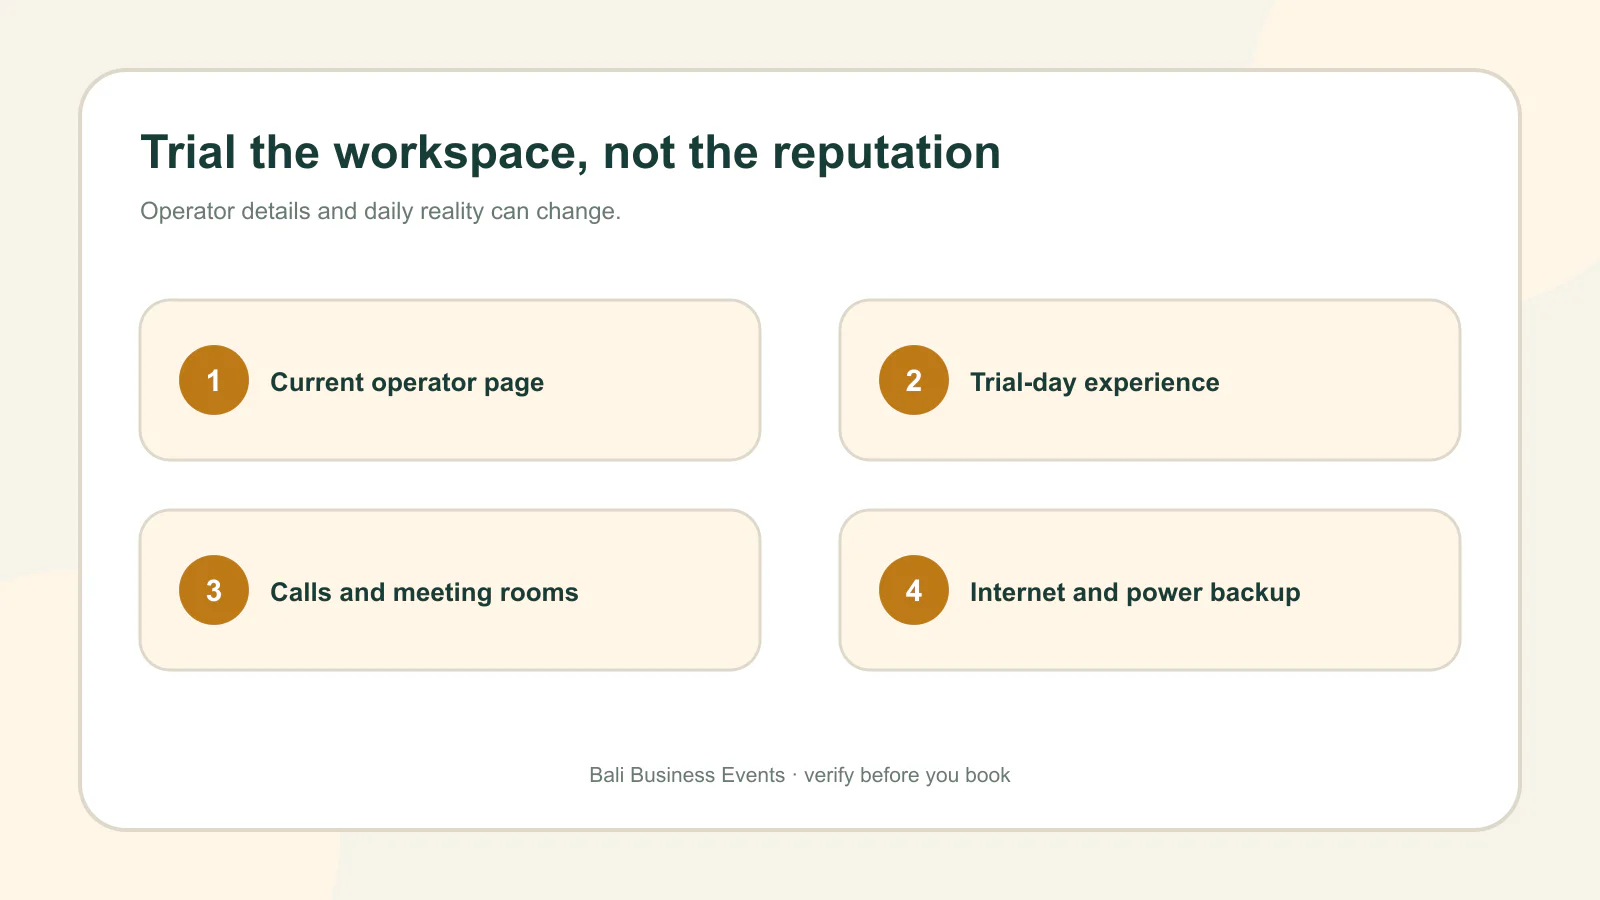Select 'Current operator page' label

point(407,383)
